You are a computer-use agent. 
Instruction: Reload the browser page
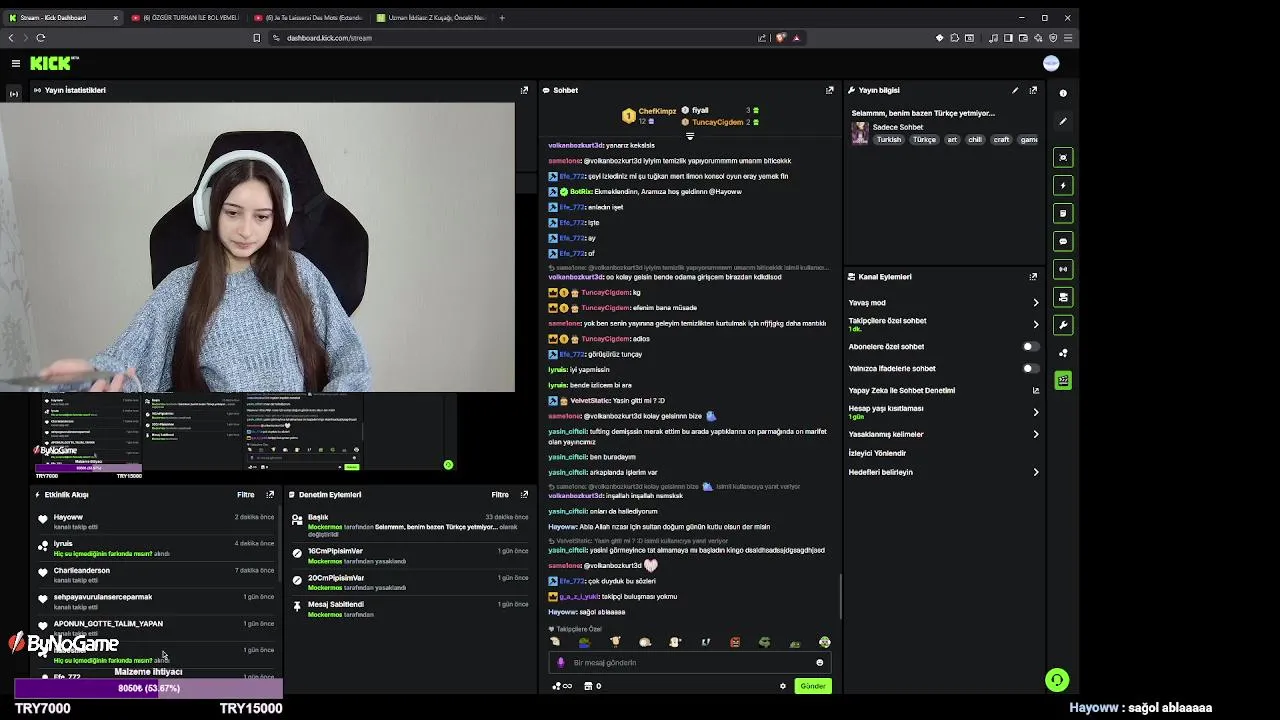41,38
